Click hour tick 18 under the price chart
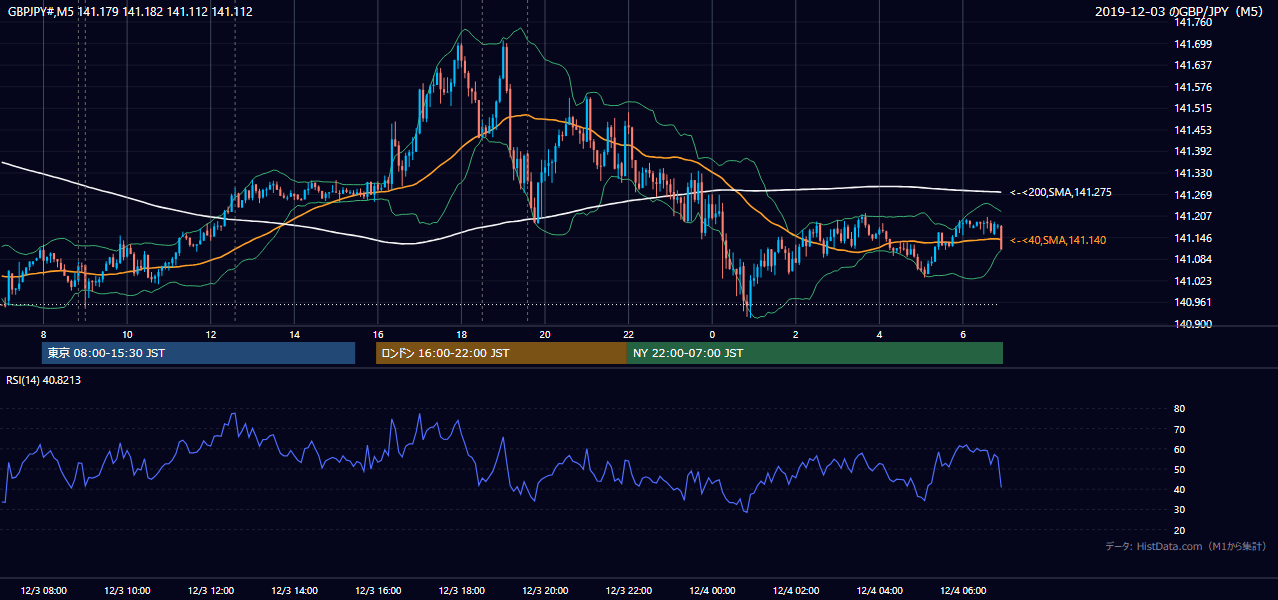This screenshot has width=1278, height=600. tap(461, 334)
